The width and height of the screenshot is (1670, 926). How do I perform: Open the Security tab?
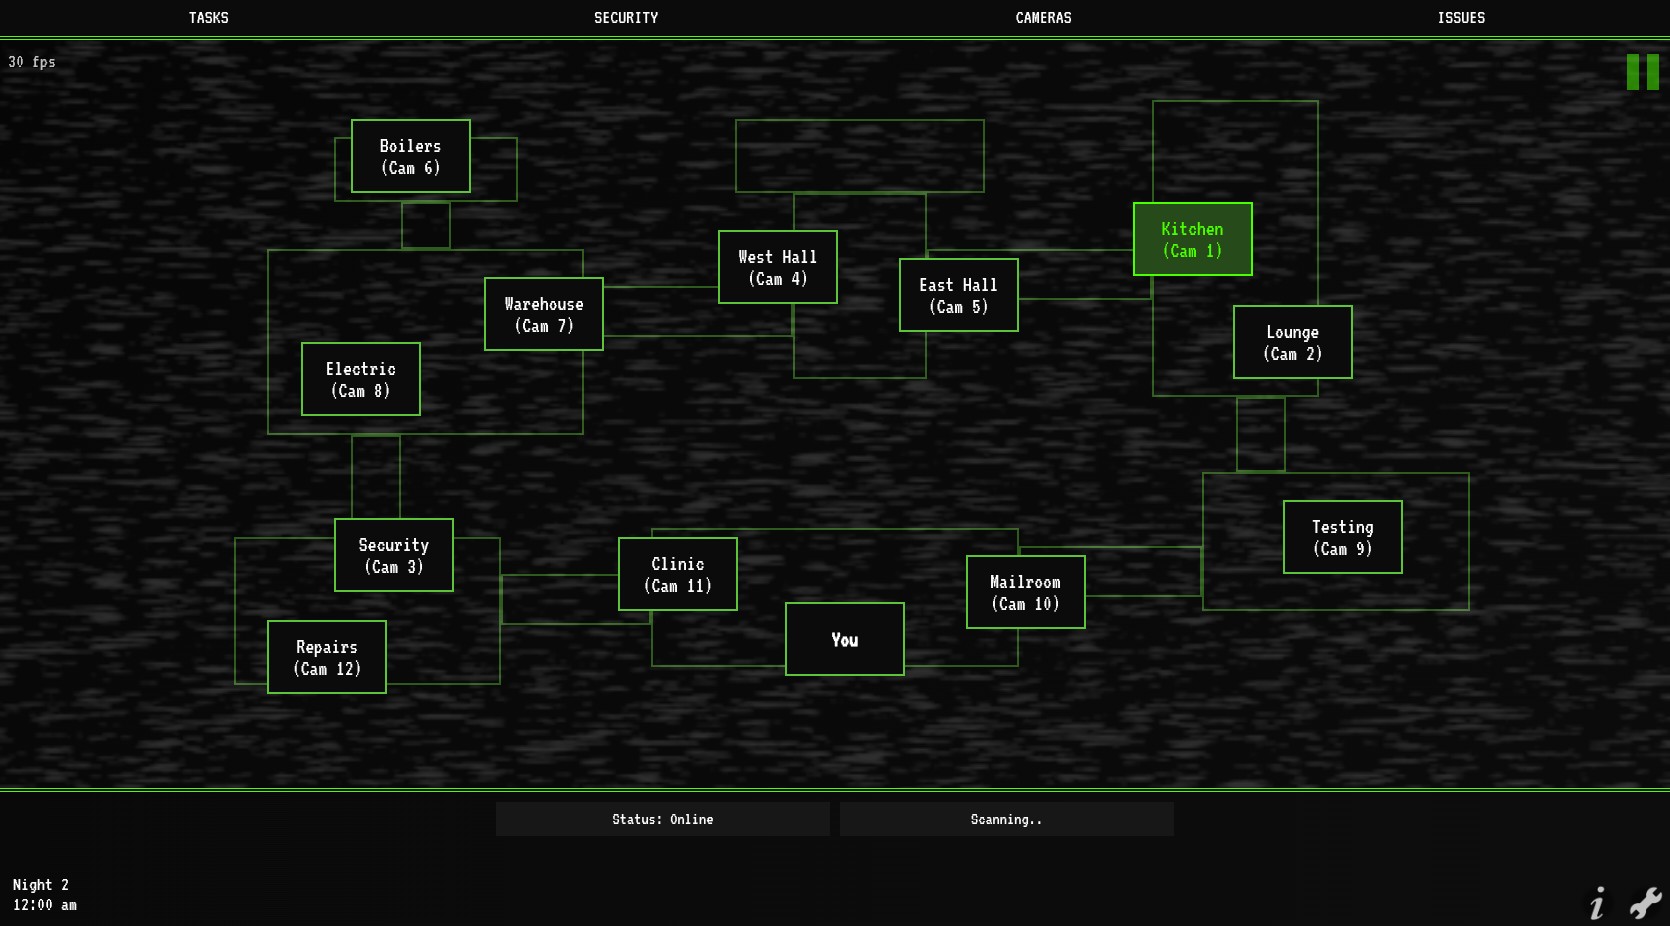626,18
